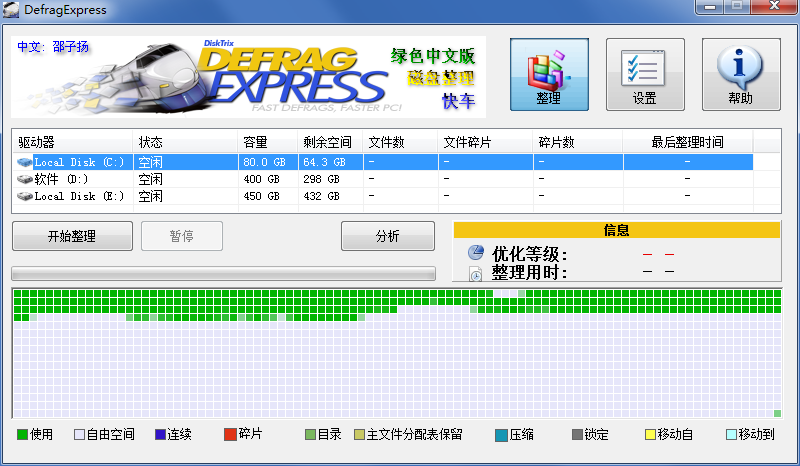This screenshot has width=800, height=466.
Task: Click the 使用 legend label
Action: pyautogui.click(x=41, y=434)
